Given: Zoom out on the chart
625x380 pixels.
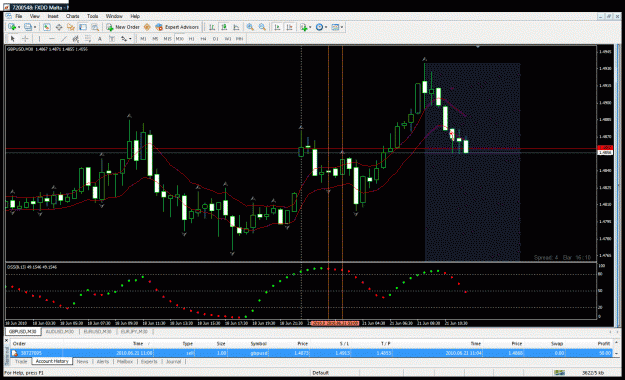Looking at the screenshot, I should pyautogui.click(x=262, y=27).
